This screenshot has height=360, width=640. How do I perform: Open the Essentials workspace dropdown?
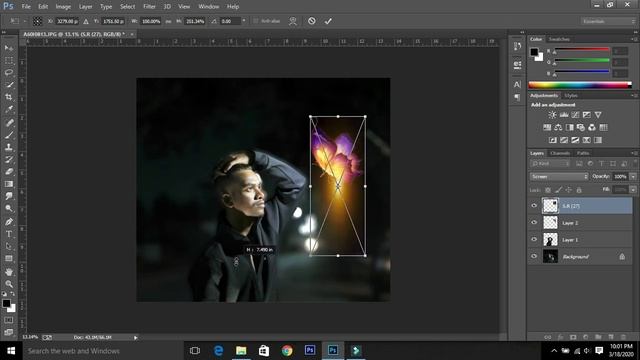coord(608,21)
